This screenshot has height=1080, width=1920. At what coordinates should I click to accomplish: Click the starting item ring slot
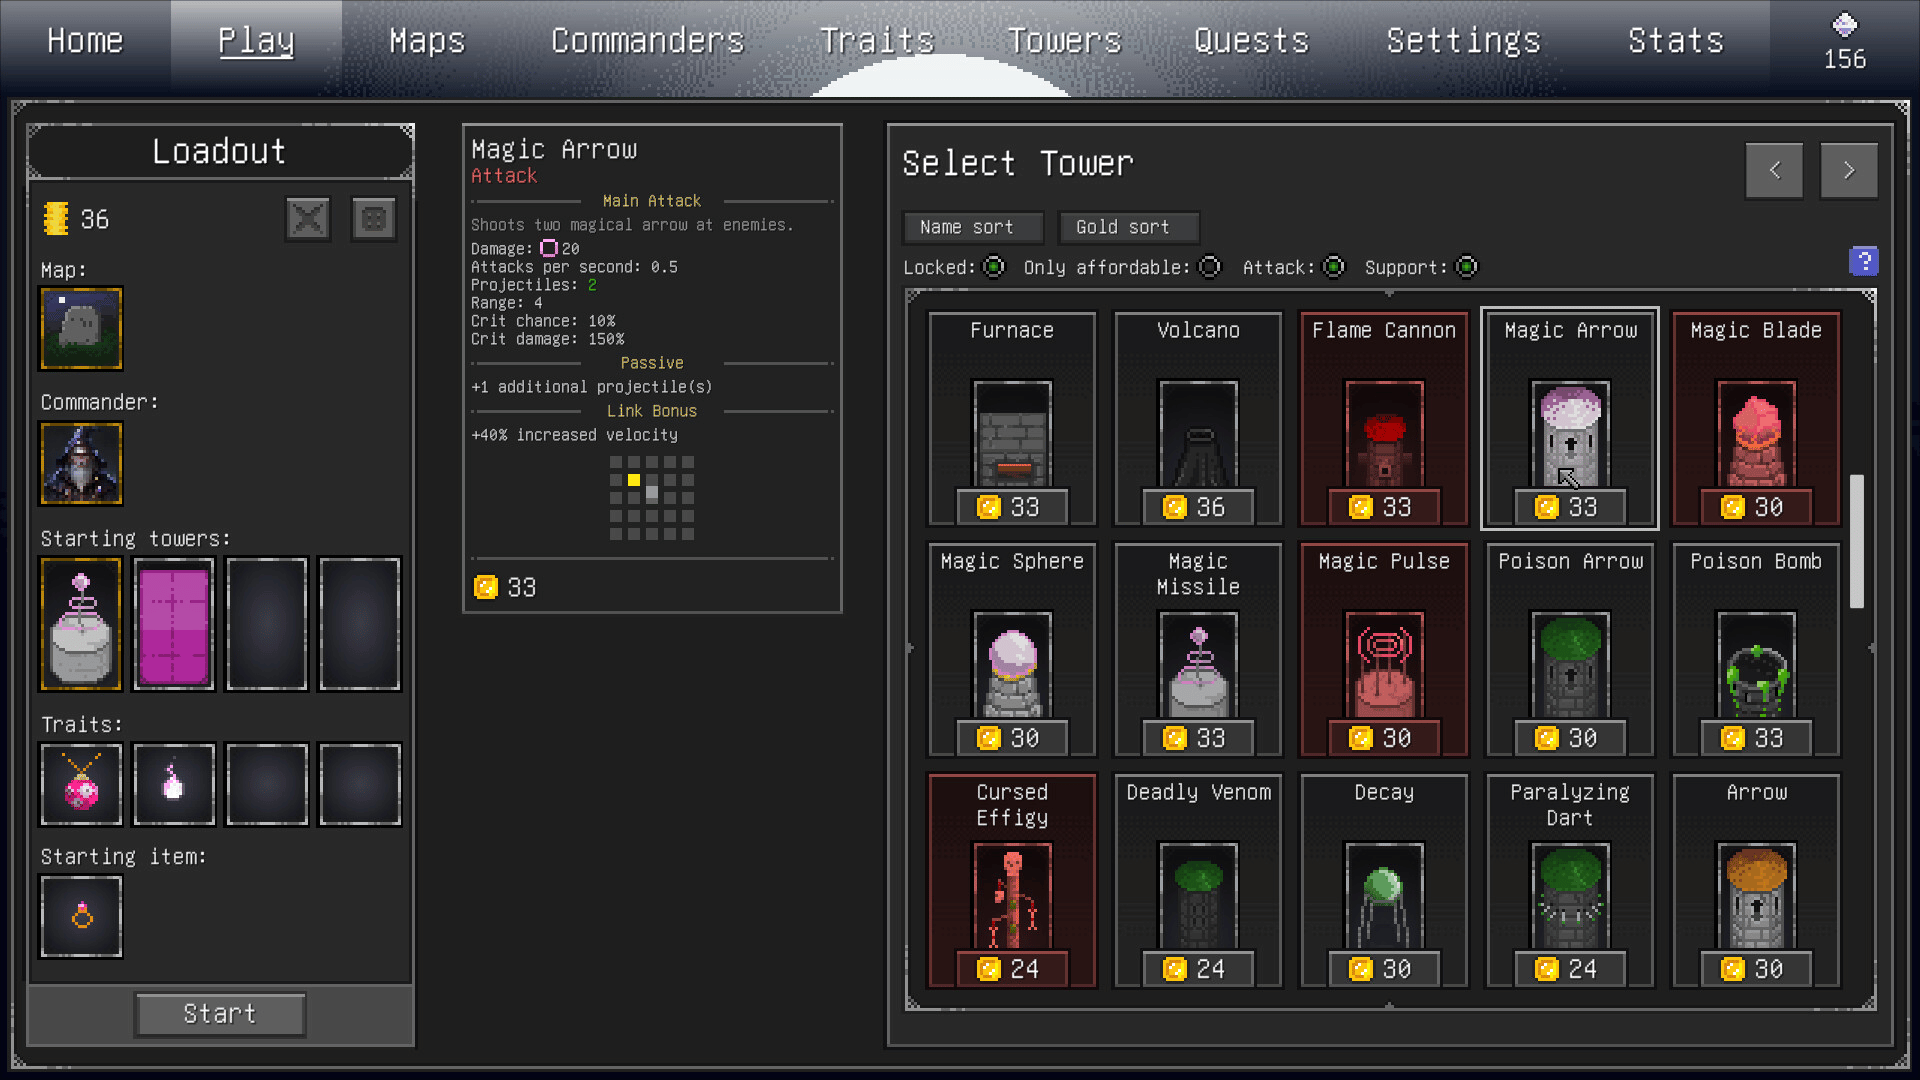pos(81,916)
